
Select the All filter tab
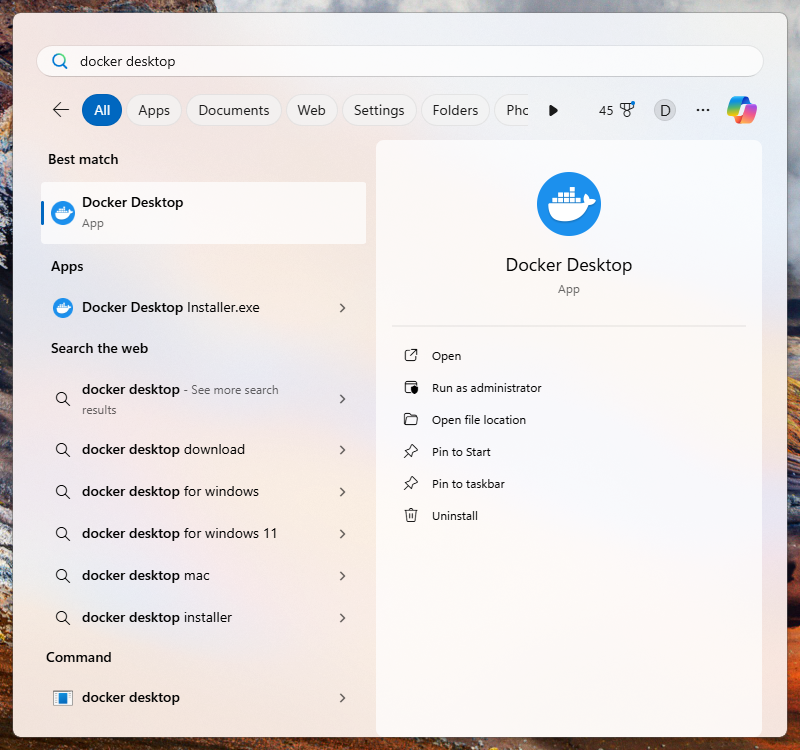102,110
